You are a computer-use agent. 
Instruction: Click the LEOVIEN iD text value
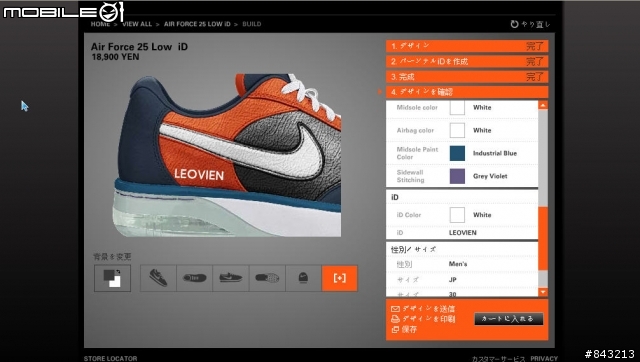pyautogui.click(x=462, y=233)
